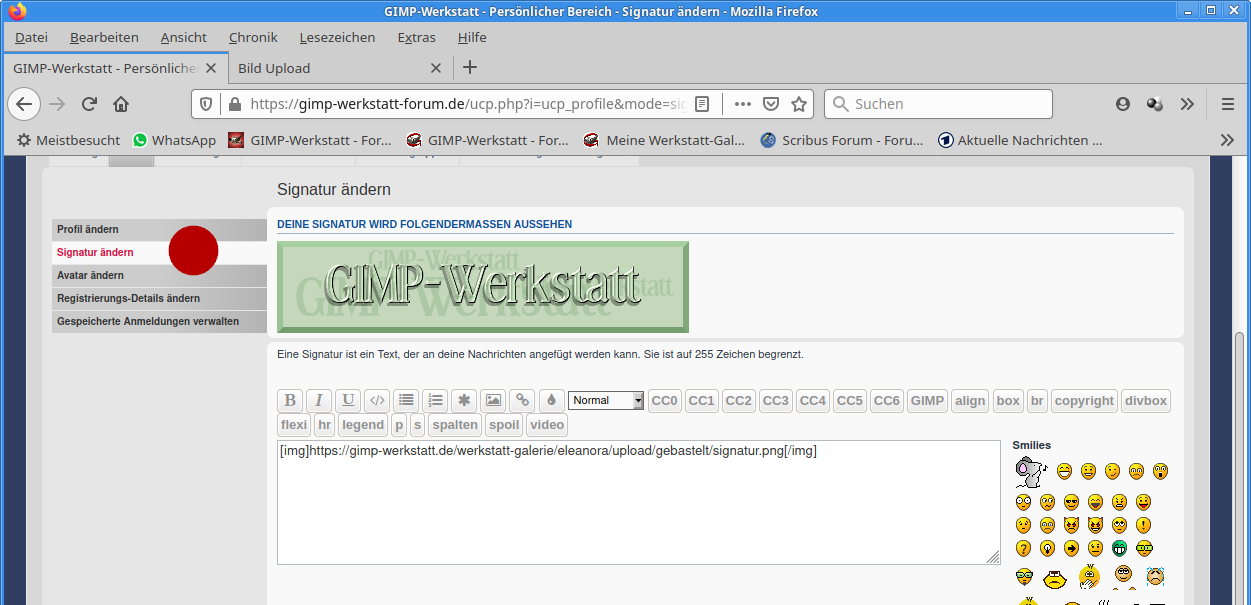The image size is (1251, 605).
Task: Click the Bold formatting button
Action: (290, 401)
